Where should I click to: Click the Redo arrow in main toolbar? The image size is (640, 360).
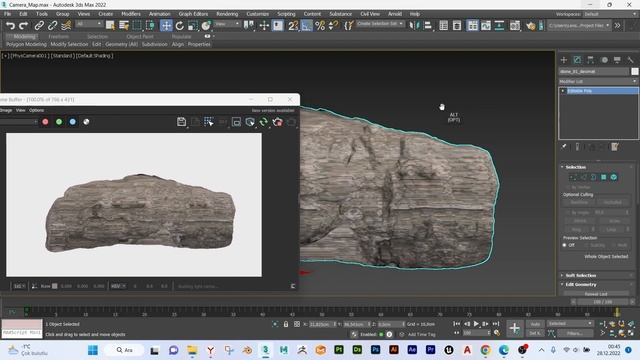(x=24, y=26)
